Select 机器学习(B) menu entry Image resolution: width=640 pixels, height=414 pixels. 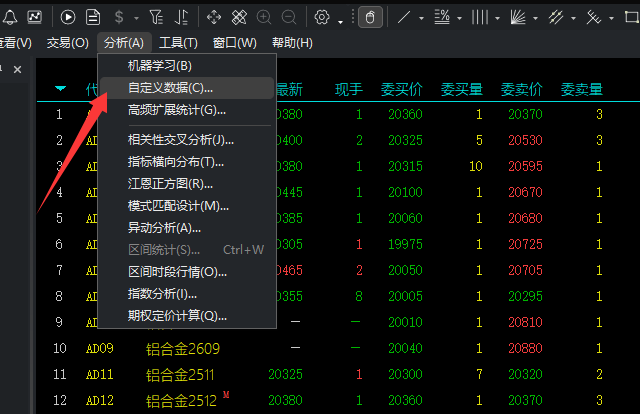coord(159,66)
